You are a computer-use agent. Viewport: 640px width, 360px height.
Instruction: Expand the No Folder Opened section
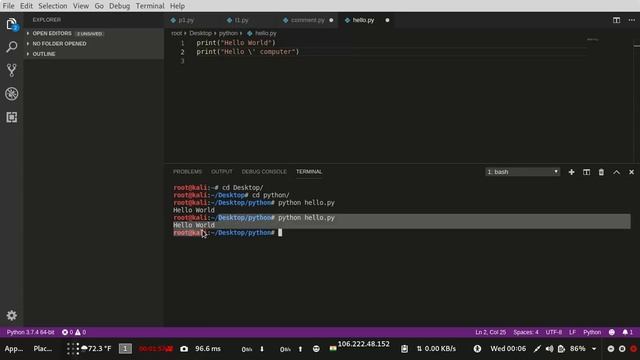(x=94, y=44)
